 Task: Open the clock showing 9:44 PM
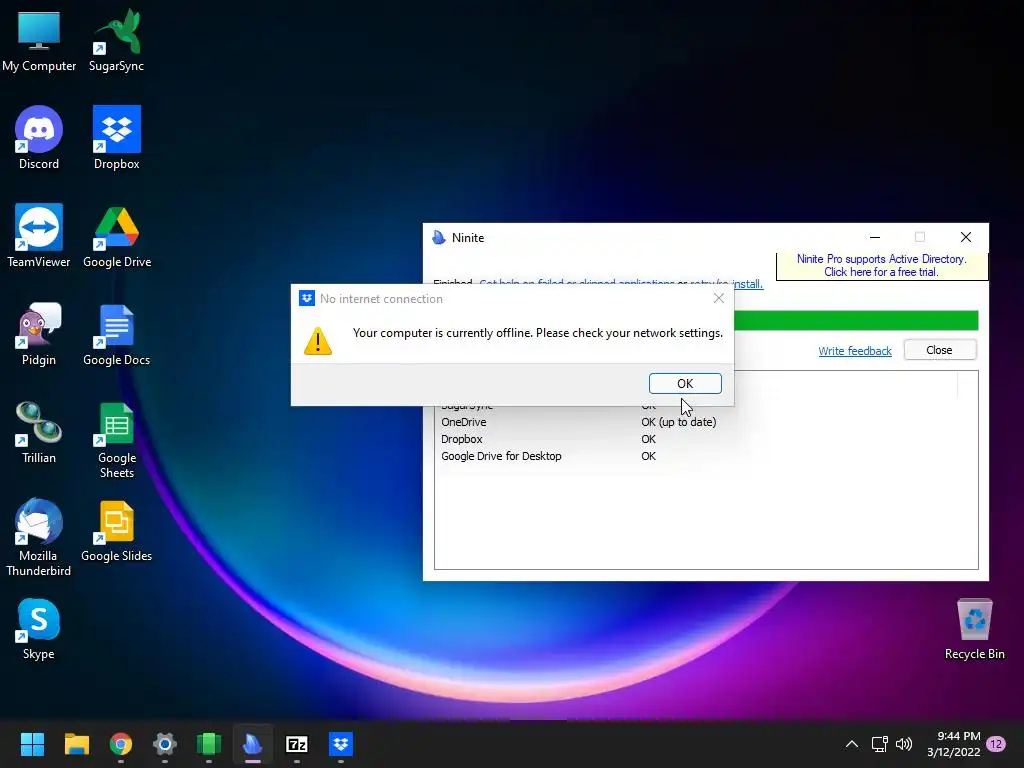pos(953,744)
